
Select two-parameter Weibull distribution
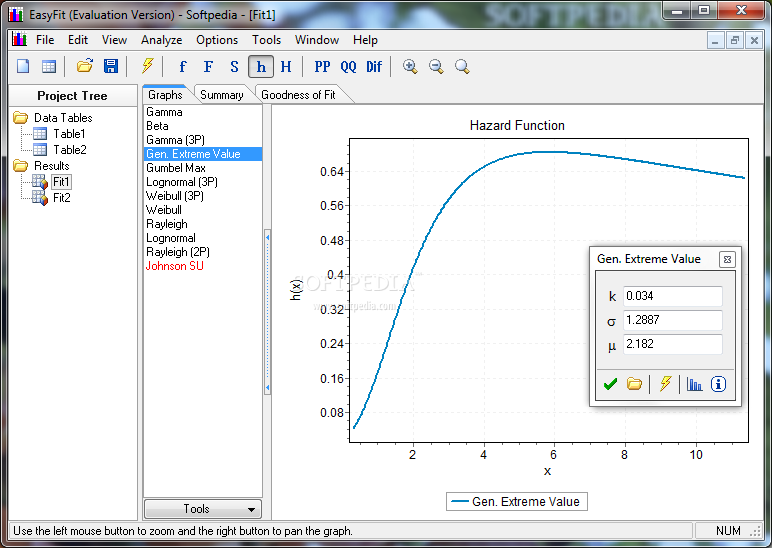point(202,210)
